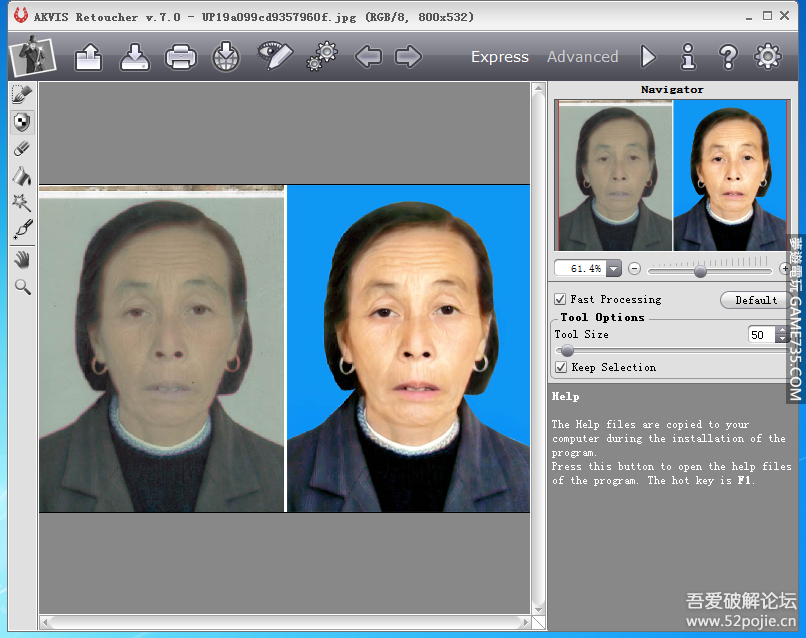The height and width of the screenshot is (638, 806).
Task: Open the 61.4% zoom level dropdown
Action: point(613,269)
